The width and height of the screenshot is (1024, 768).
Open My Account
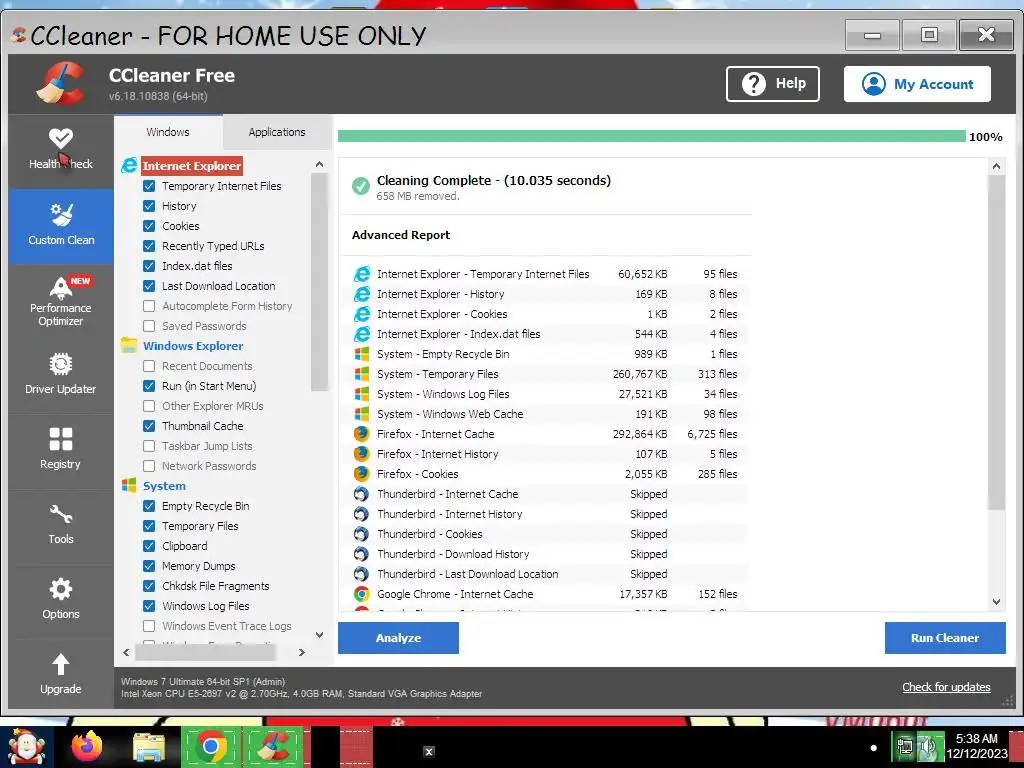click(917, 84)
